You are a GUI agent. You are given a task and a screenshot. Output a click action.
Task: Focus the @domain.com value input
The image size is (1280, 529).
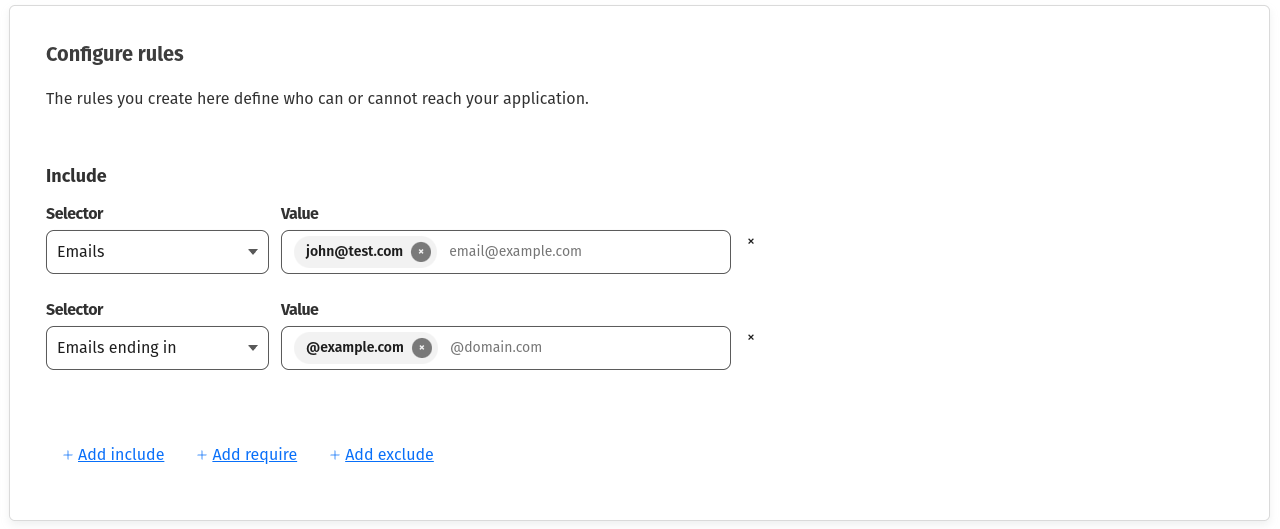(x=580, y=348)
